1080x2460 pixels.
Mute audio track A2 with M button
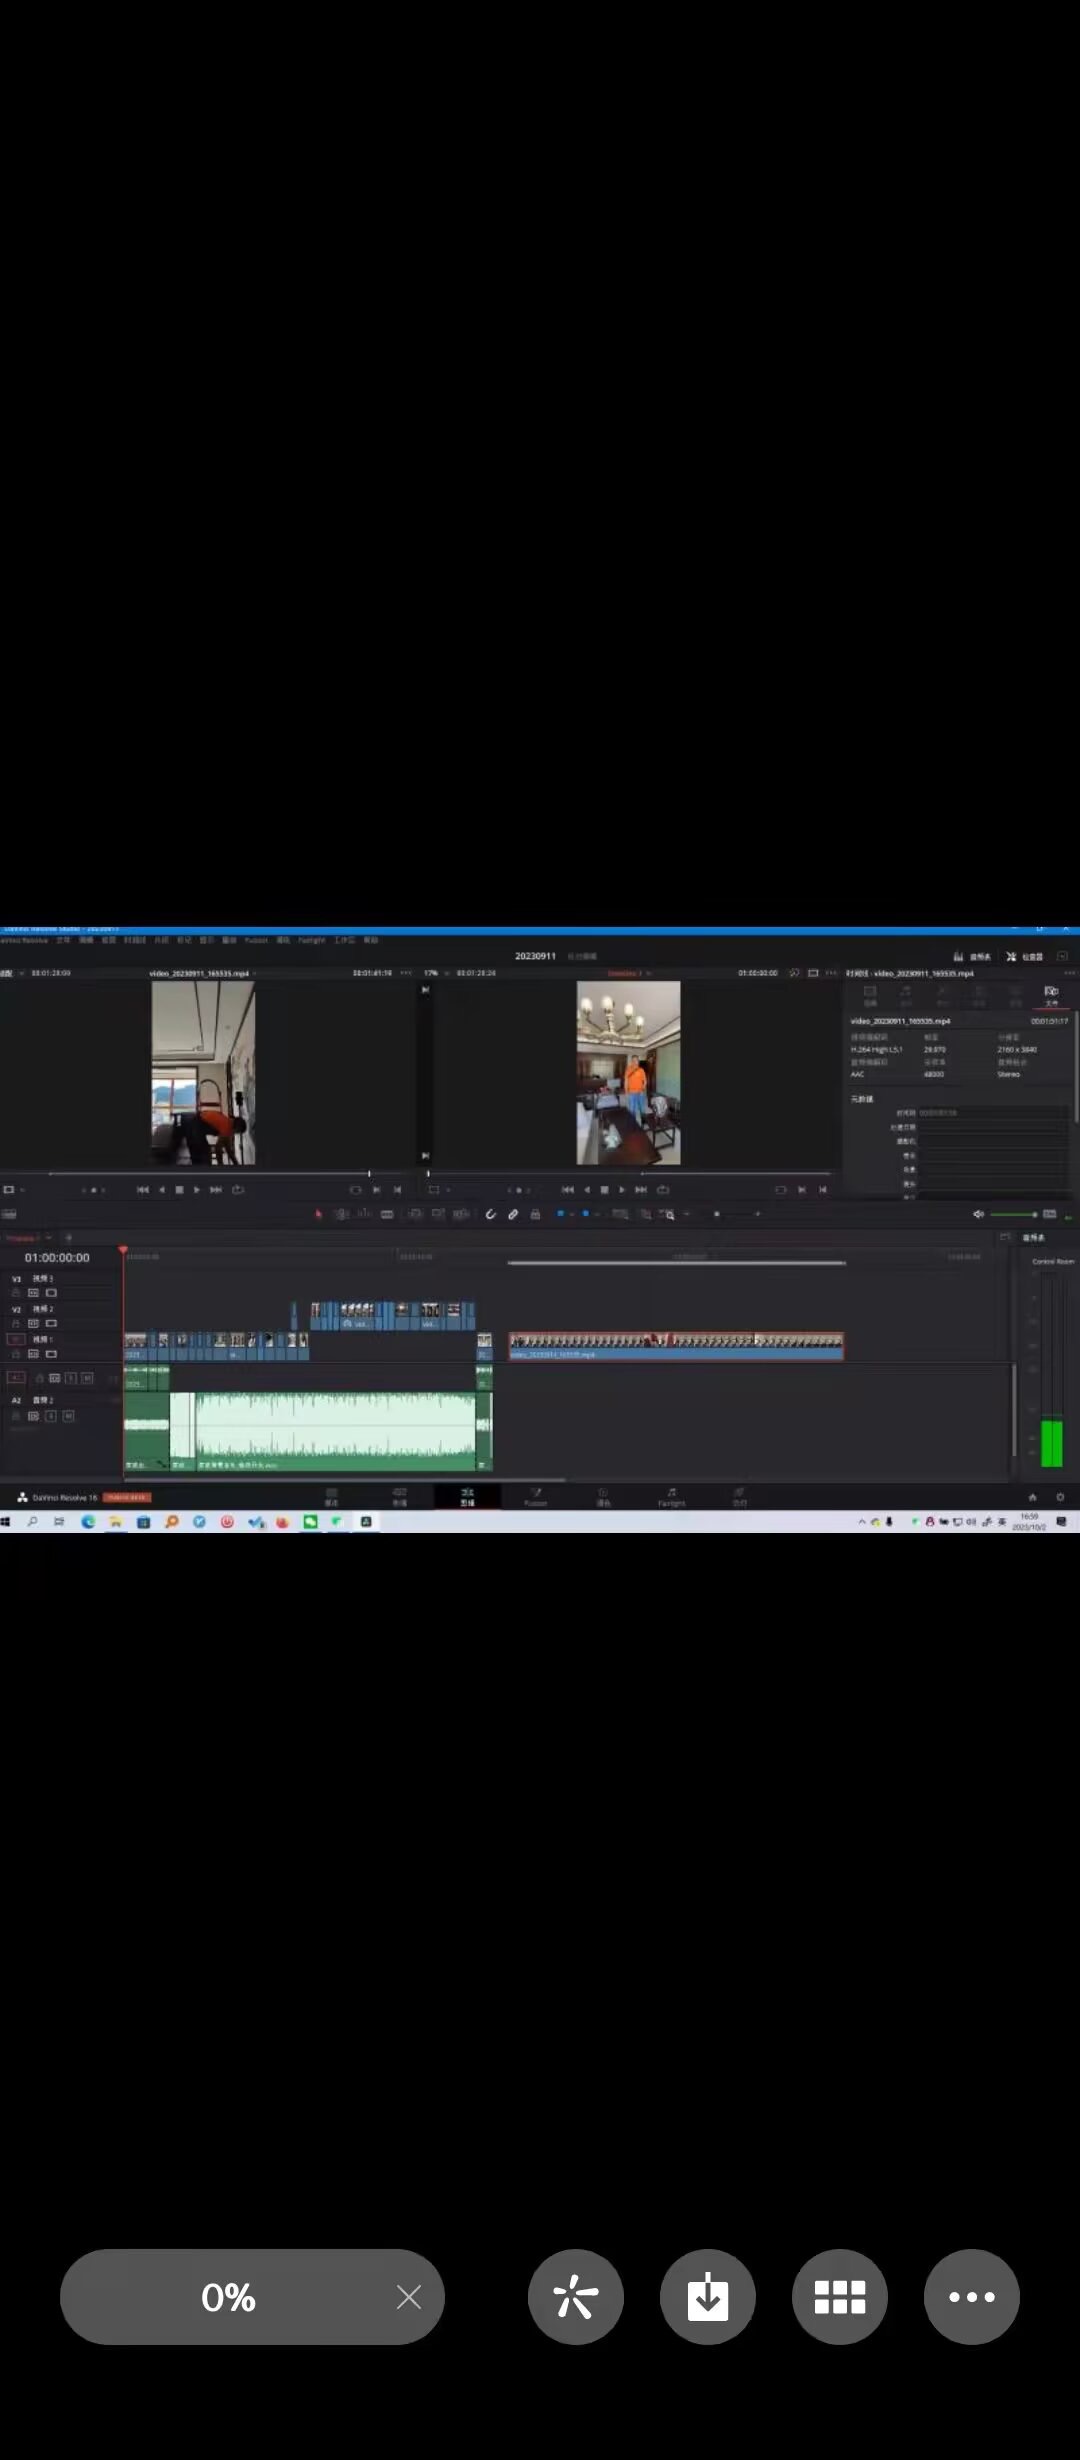(x=68, y=1416)
